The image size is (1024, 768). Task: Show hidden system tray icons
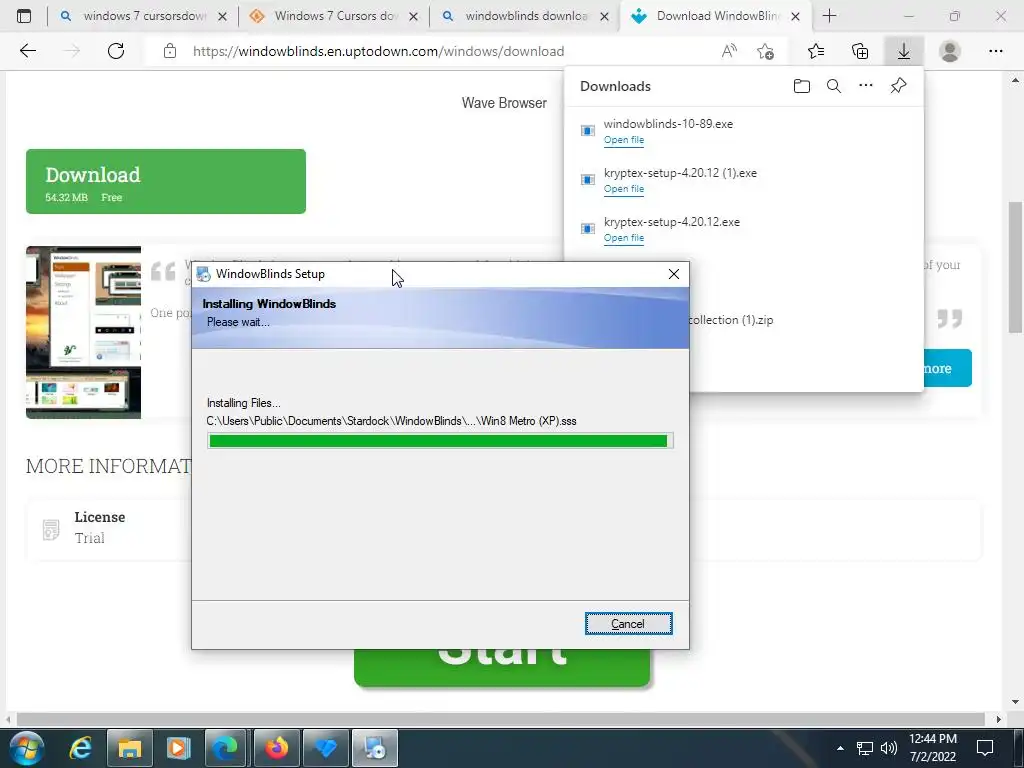pos(840,748)
